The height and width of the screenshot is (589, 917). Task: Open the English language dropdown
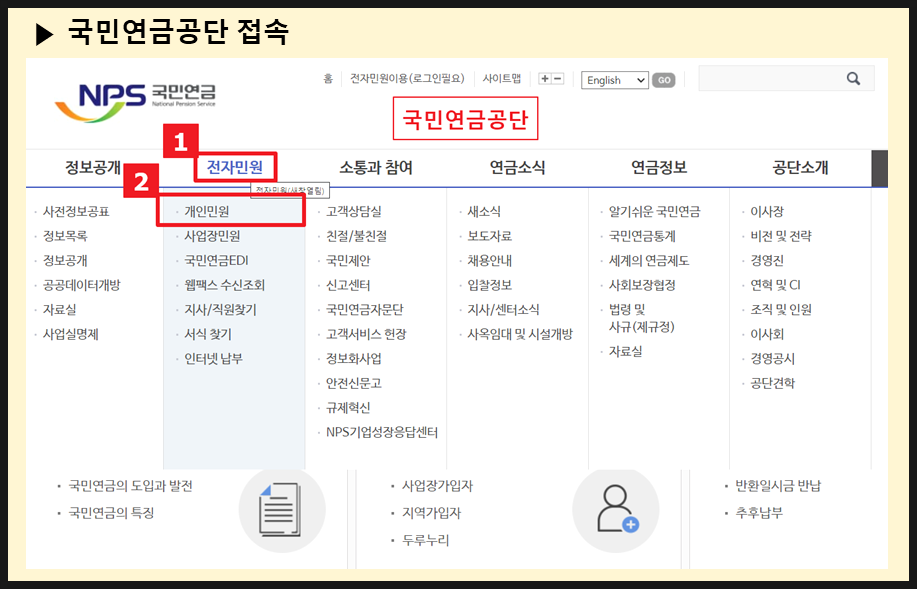coord(614,79)
